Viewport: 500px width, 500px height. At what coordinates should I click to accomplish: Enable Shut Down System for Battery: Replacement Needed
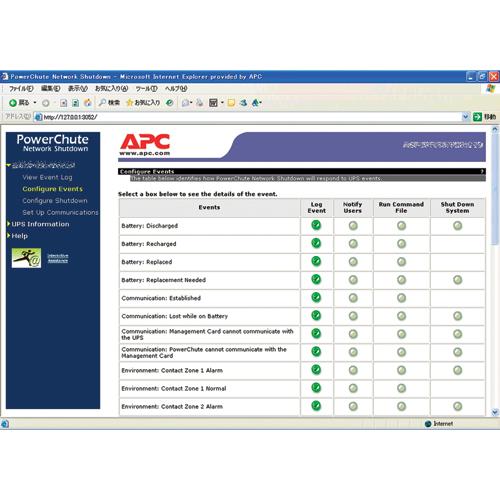458,280
